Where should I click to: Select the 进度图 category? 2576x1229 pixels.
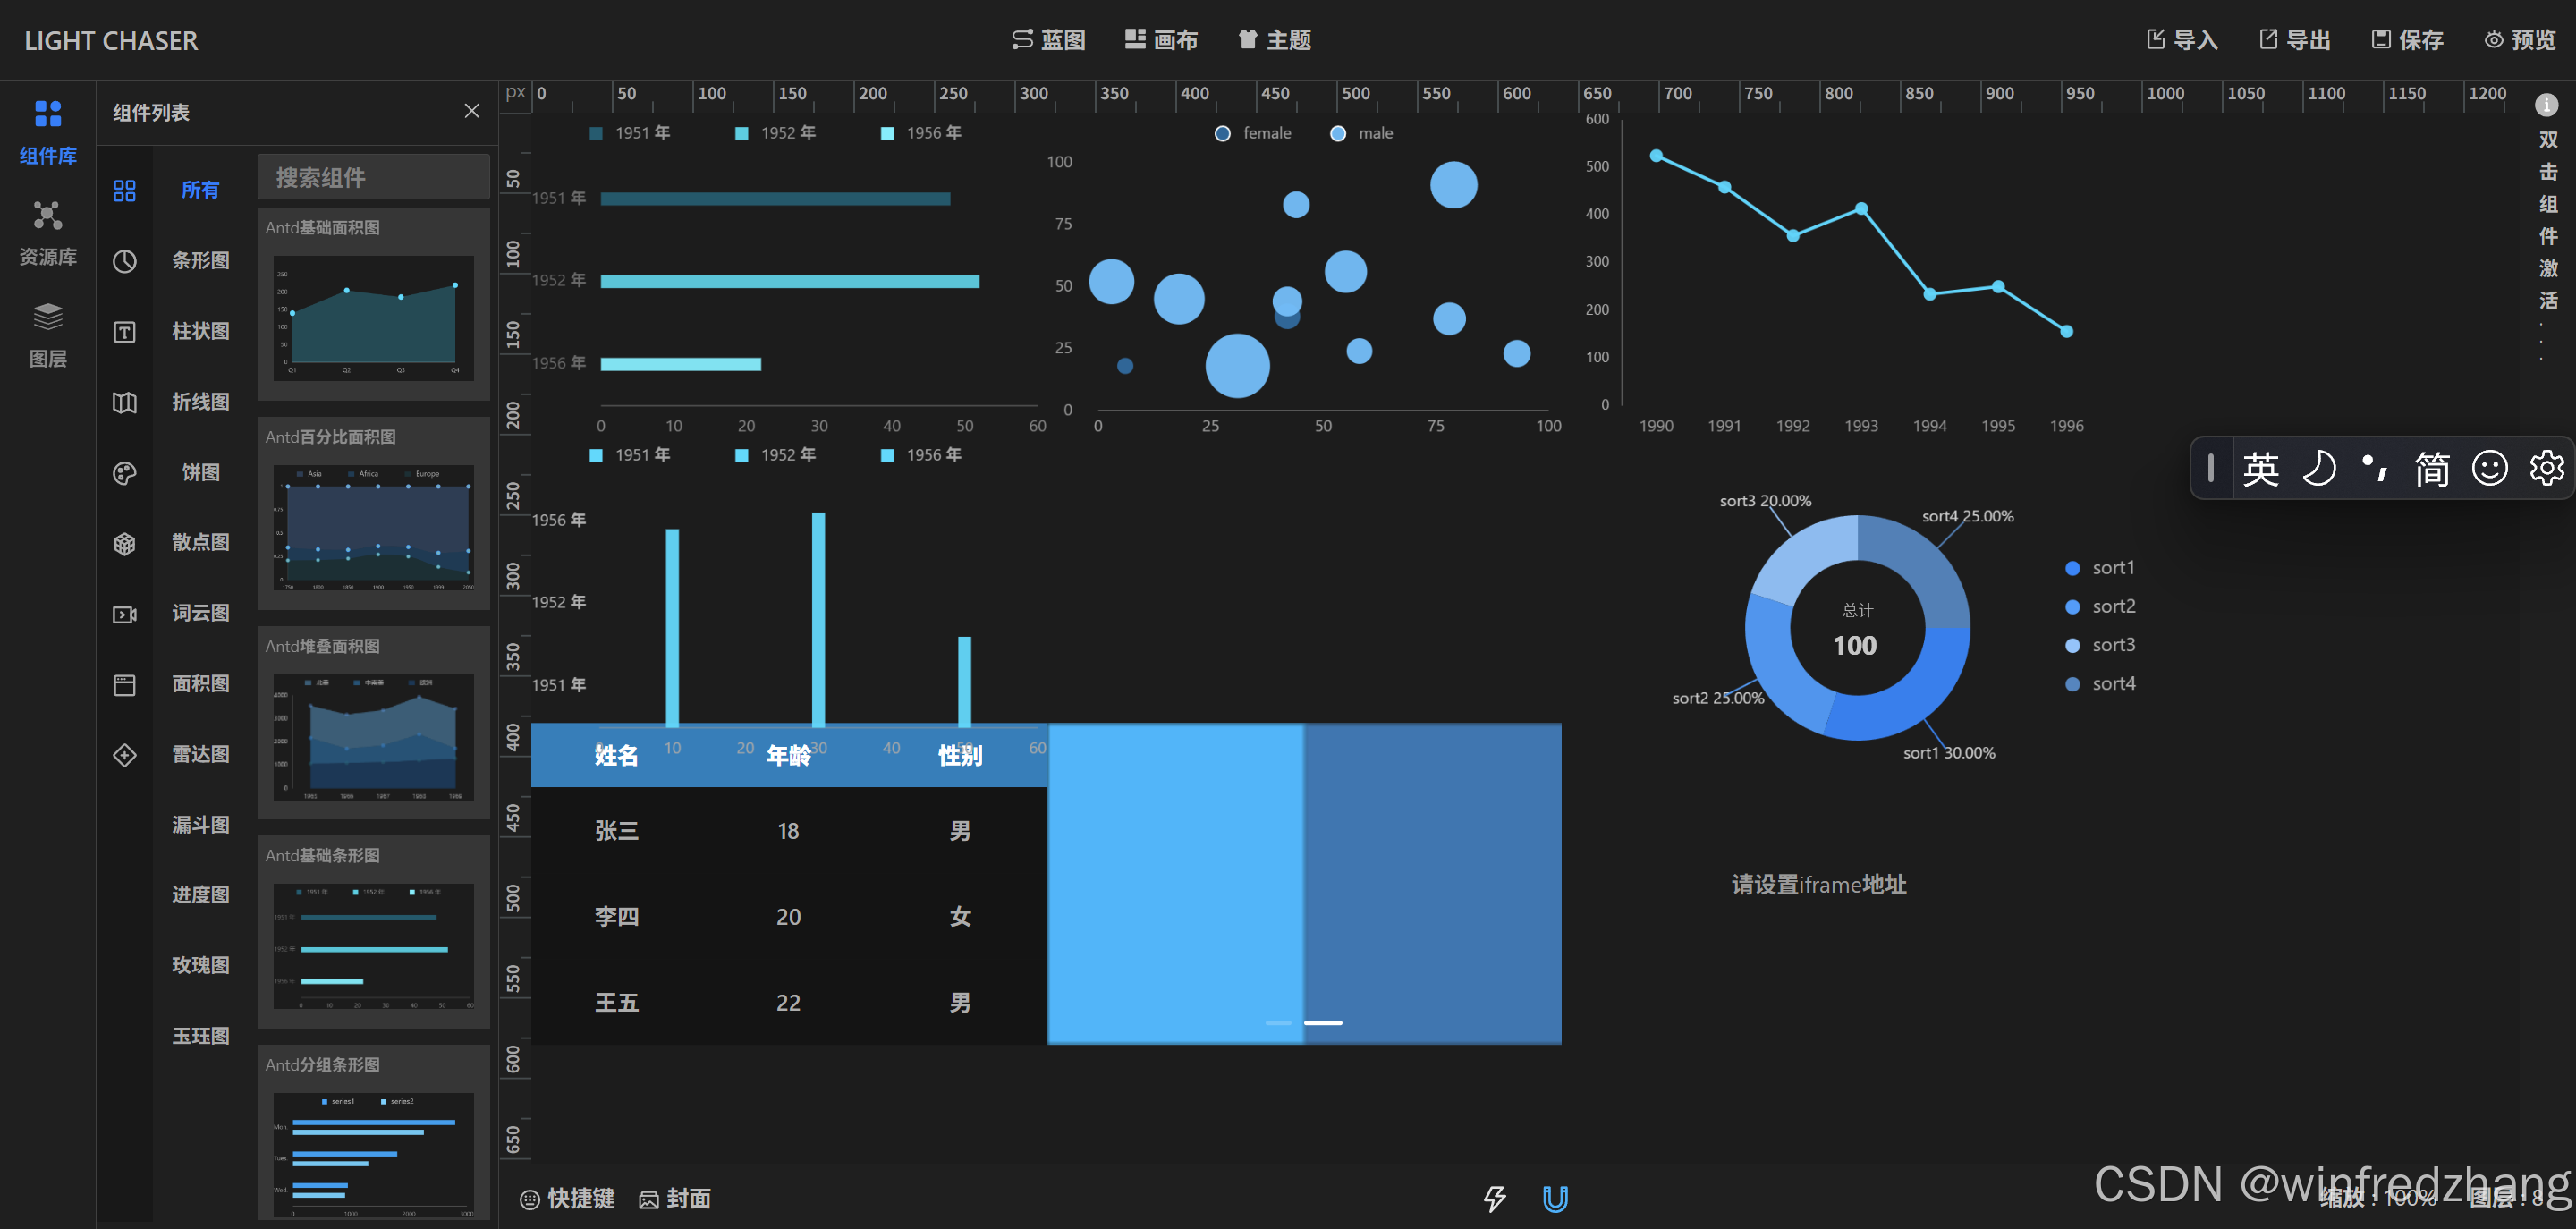coord(200,896)
